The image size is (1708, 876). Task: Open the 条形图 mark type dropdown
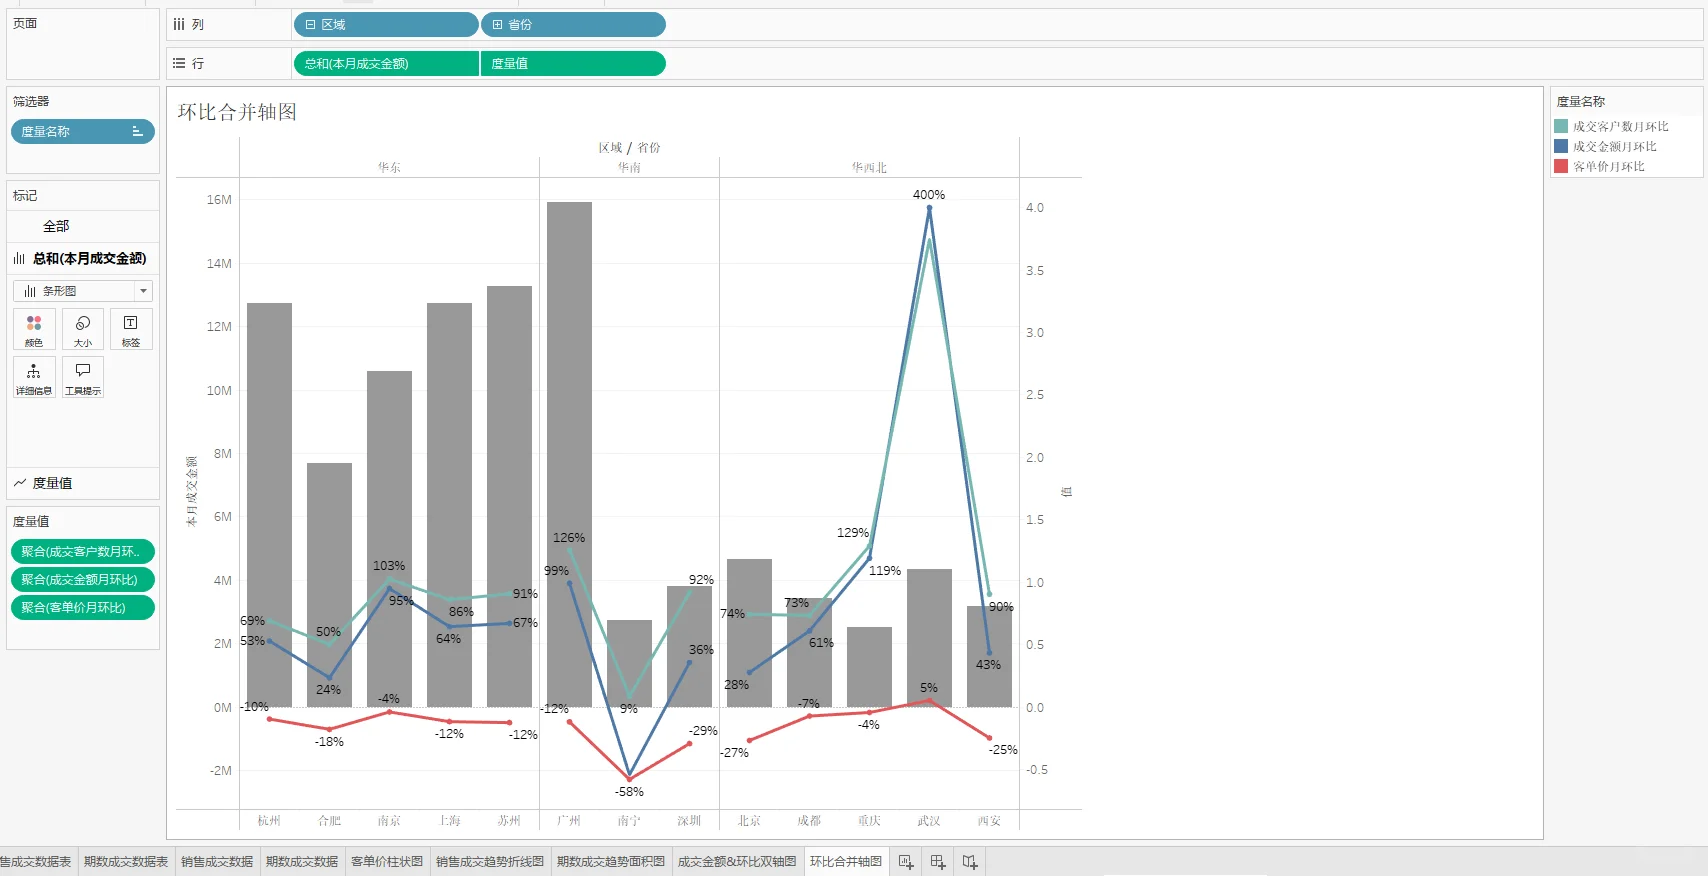coord(83,291)
